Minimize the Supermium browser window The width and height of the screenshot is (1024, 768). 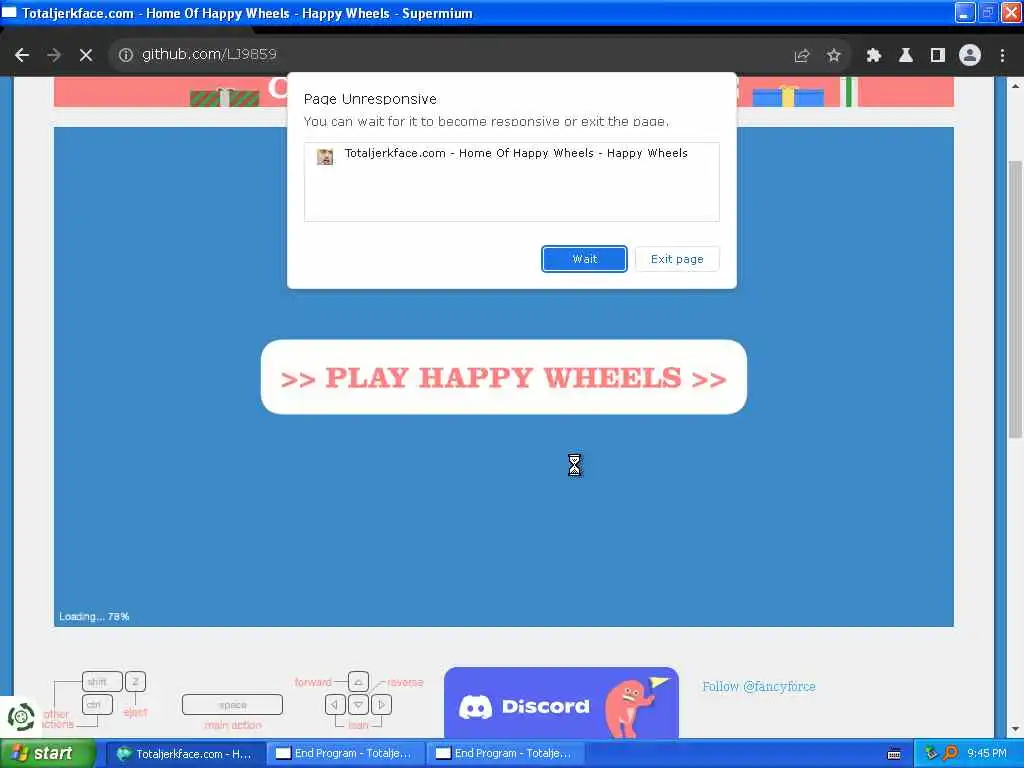tap(965, 12)
